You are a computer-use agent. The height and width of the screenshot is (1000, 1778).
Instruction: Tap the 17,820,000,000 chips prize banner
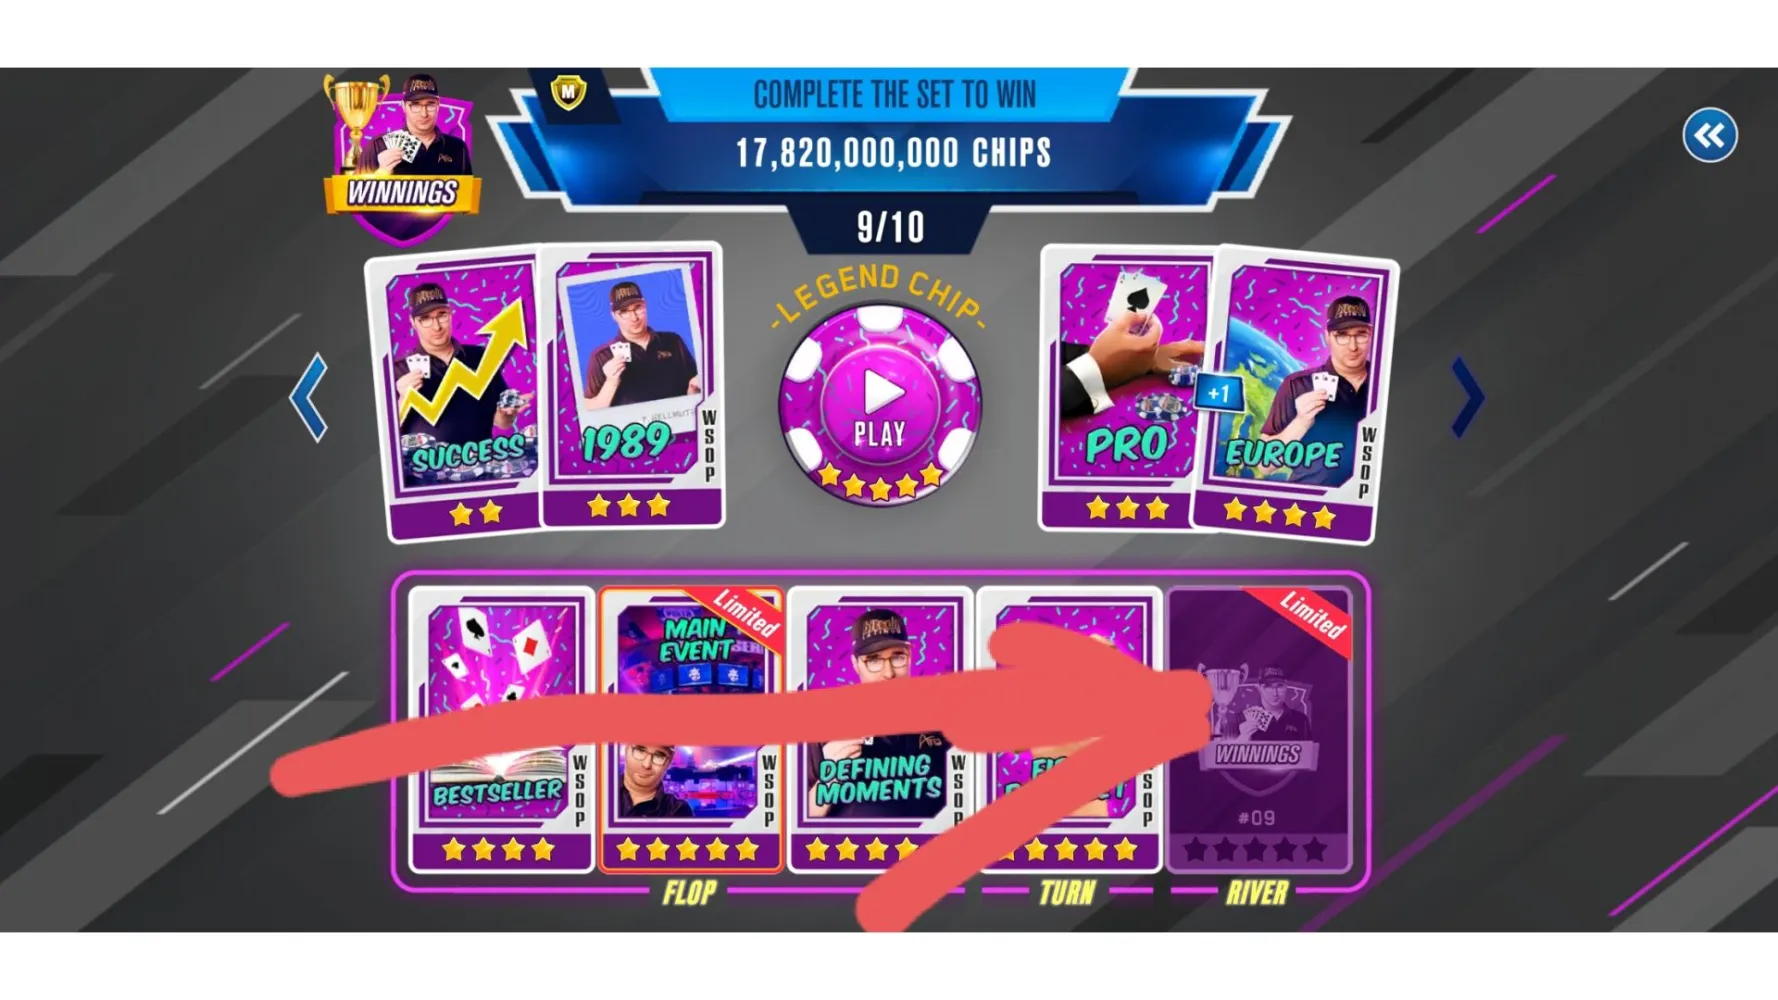pos(893,153)
